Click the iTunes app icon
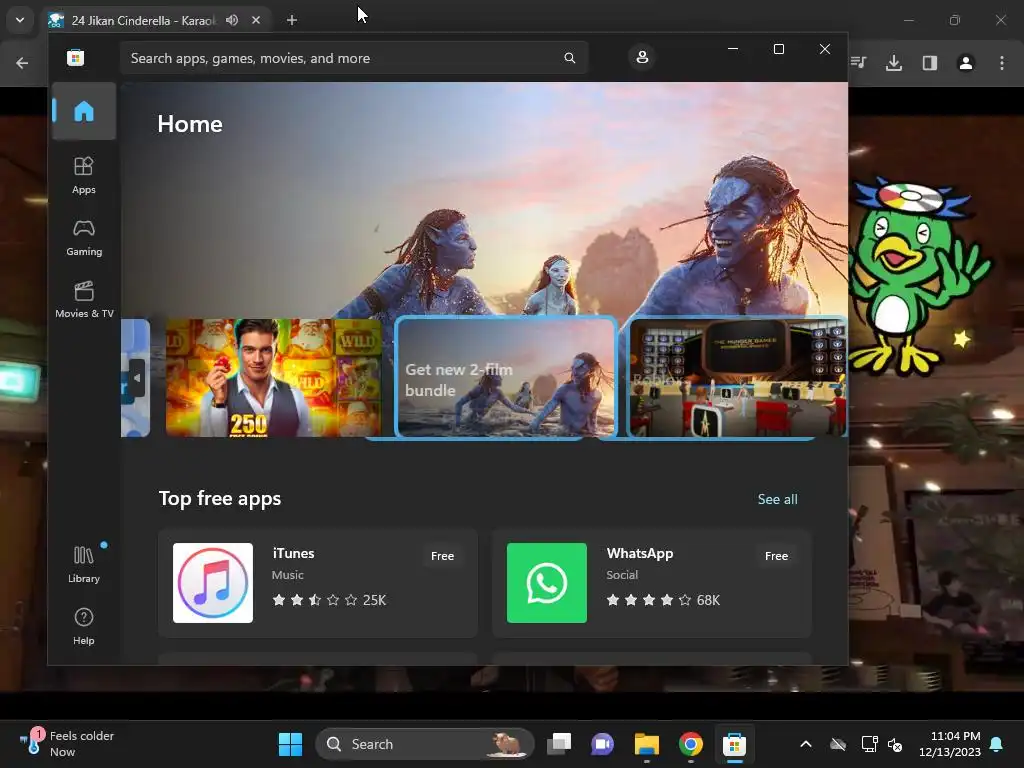Screen dimensions: 1024x768 (213, 583)
